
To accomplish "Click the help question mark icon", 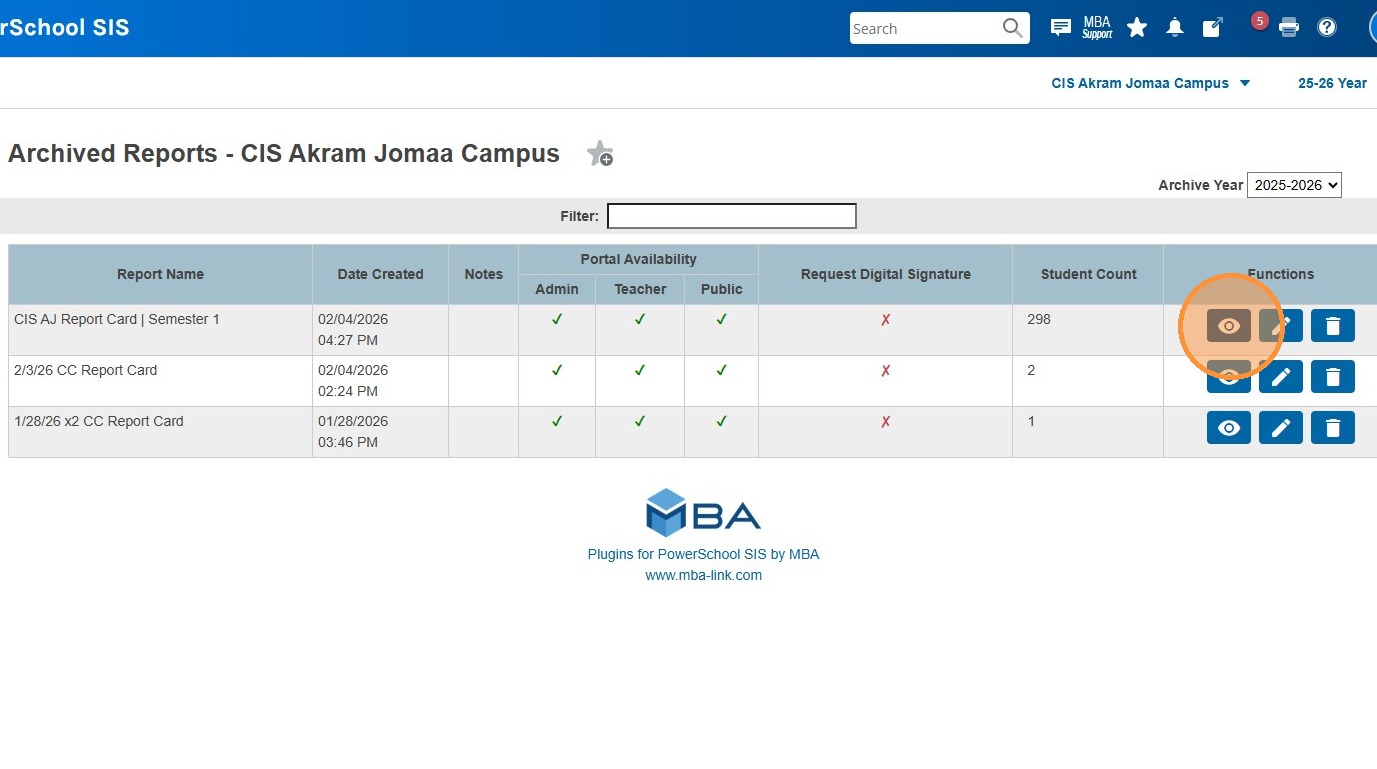I will click(x=1327, y=28).
